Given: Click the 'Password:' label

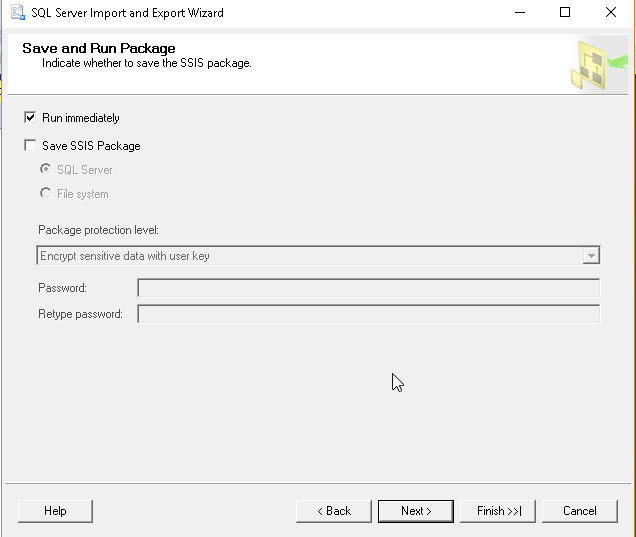Looking at the screenshot, I should (62, 288).
